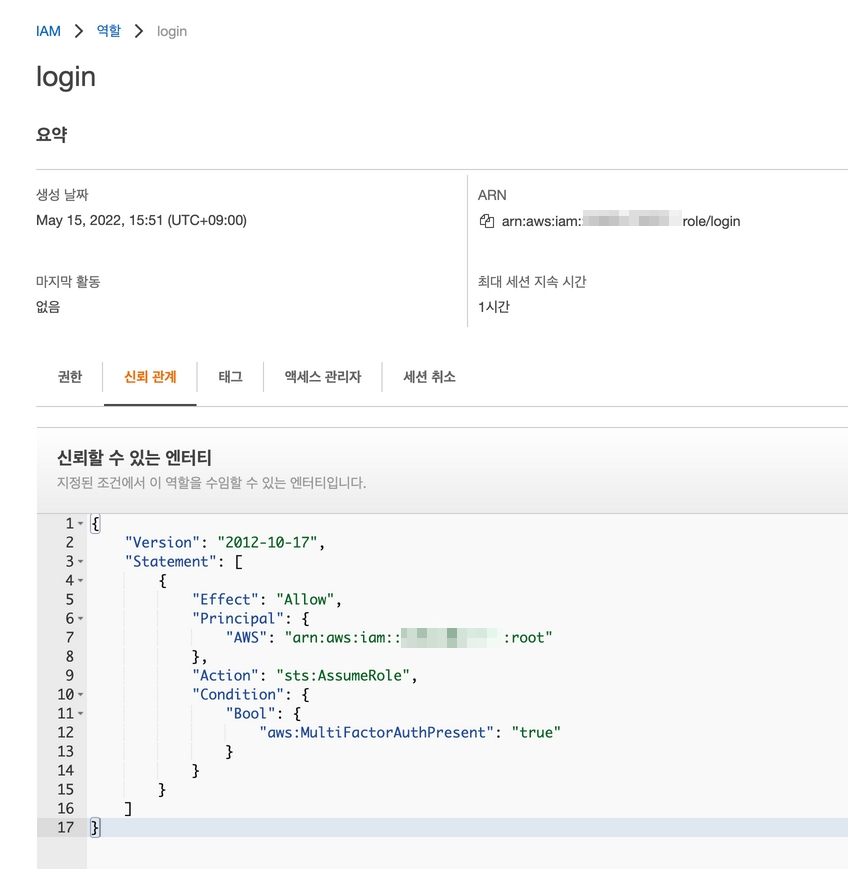The image size is (848, 869).
Task: Click the login breadcrumb item
Action: pyautogui.click(x=172, y=31)
